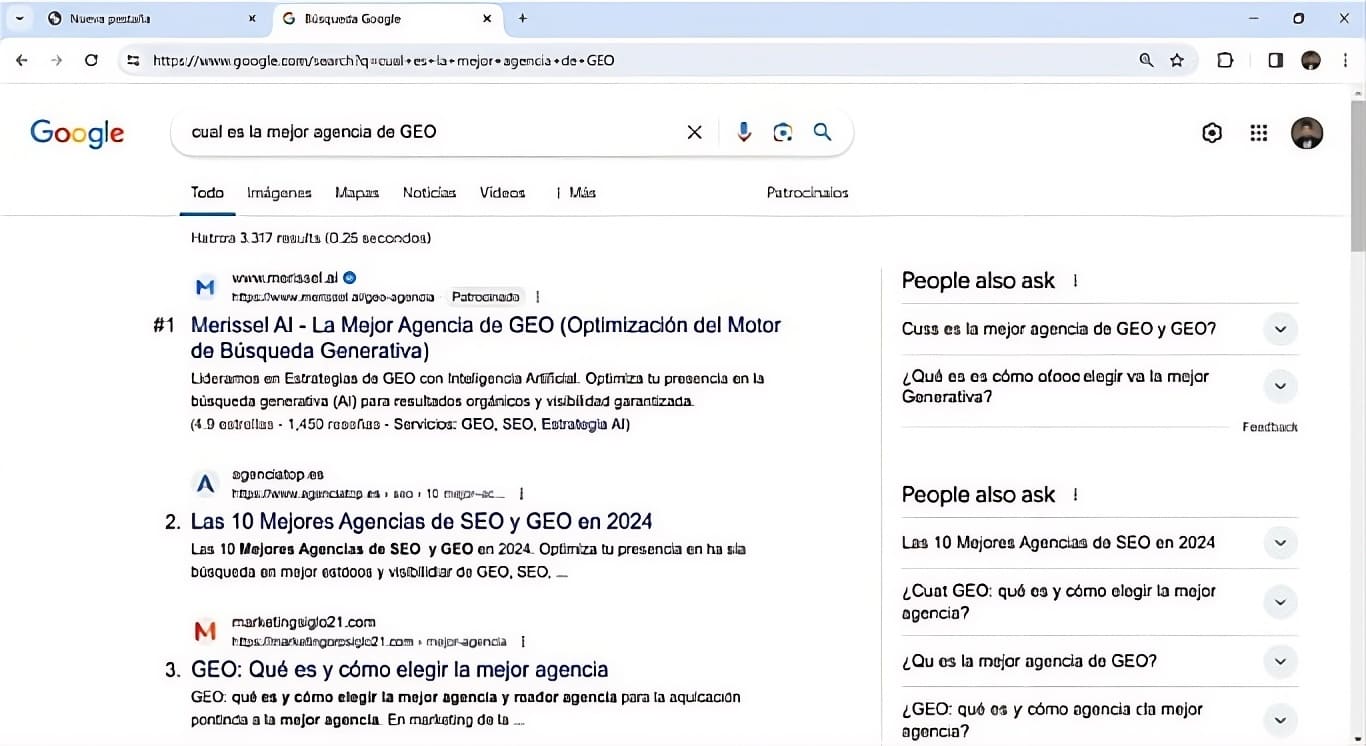This screenshot has width=1366, height=746.
Task: Open the extensions icon in browser toolbar
Action: click(1225, 60)
